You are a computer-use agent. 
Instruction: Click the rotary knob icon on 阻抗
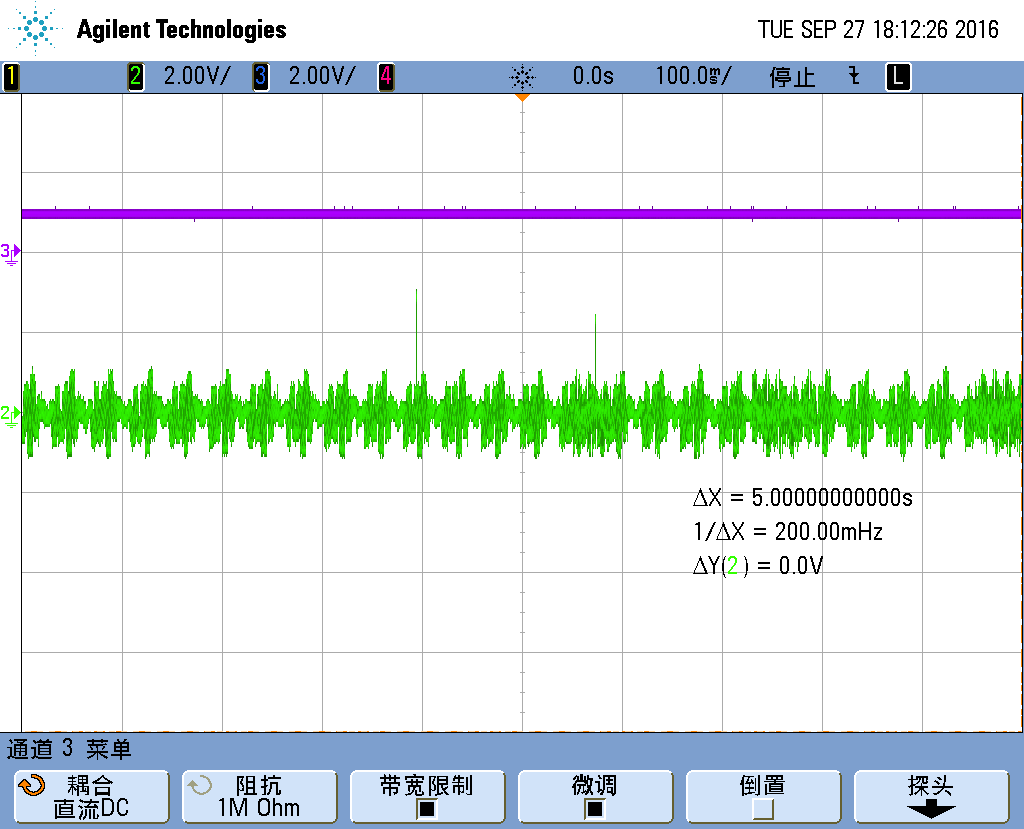coord(200,785)
